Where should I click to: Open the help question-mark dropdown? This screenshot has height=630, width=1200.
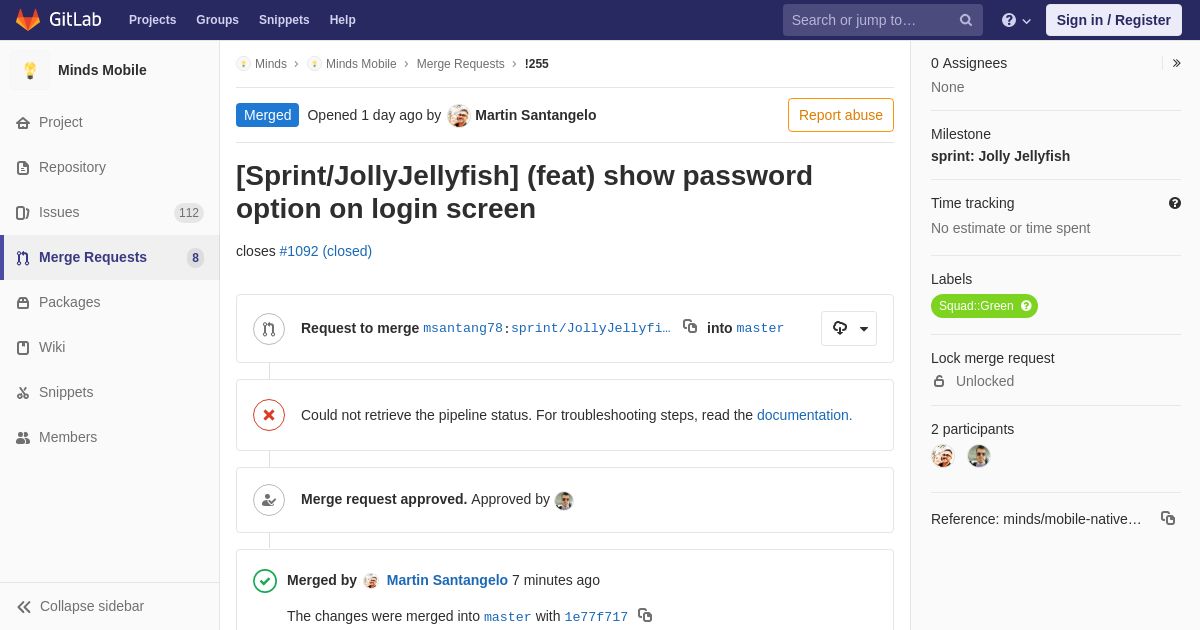[x=1016, y=20]
